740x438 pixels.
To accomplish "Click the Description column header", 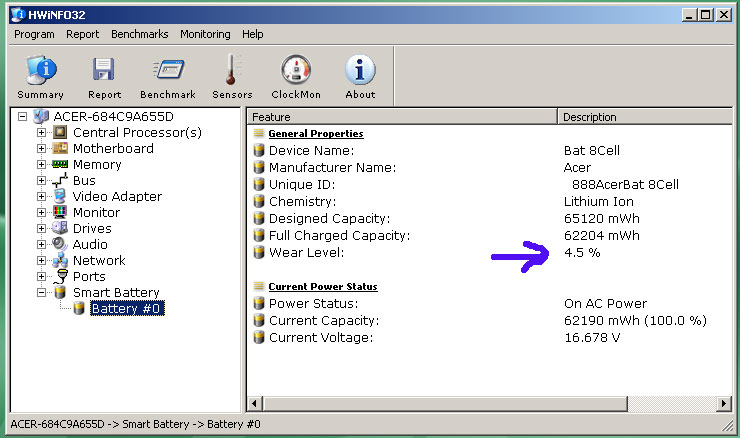I will pyautogui.click(x=645, y=117).
